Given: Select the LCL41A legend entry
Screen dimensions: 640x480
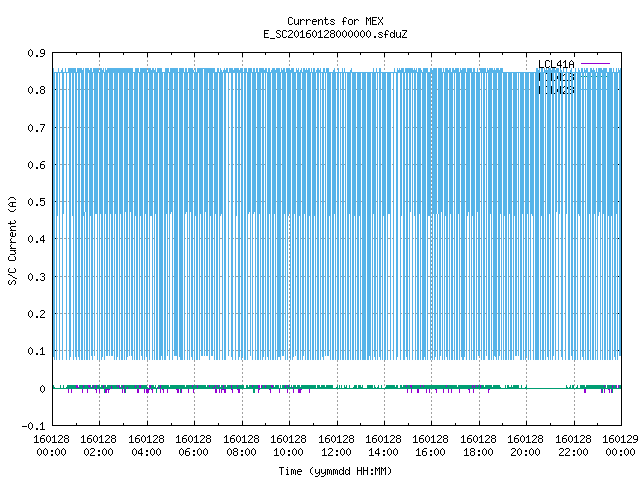Looking at the screenshot, I should 556,64.
